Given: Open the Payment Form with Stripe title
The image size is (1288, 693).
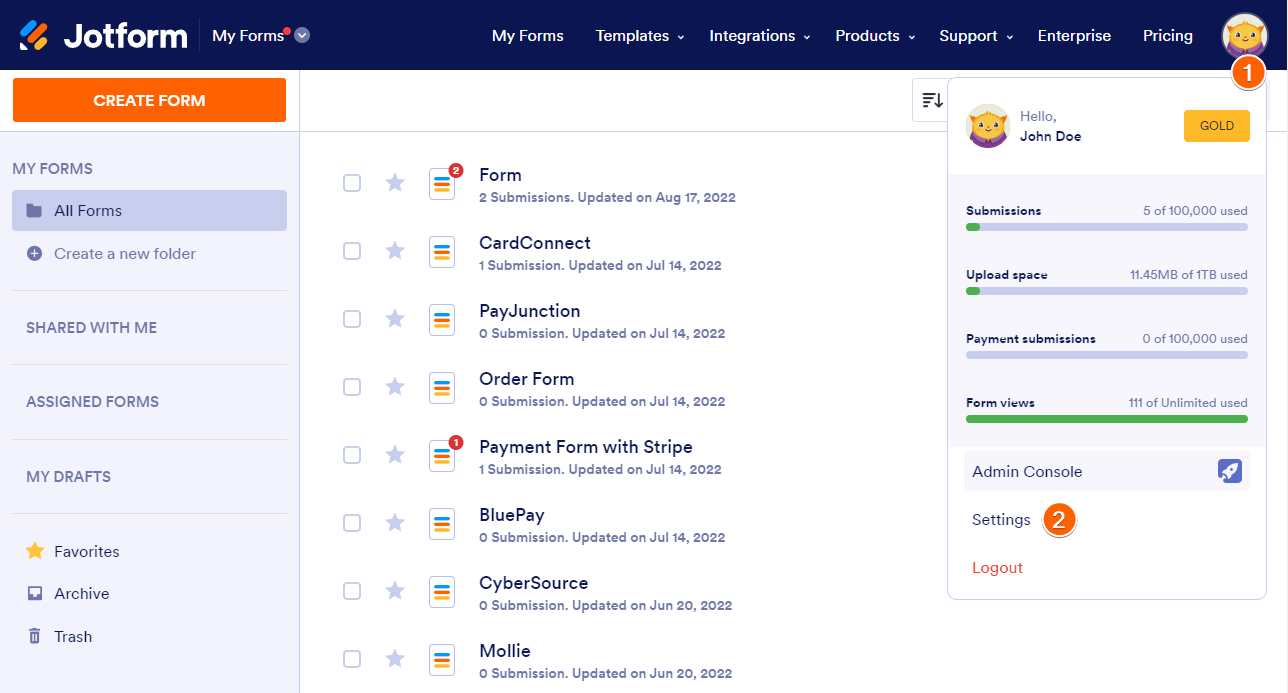Looking at the screenshot, I should click(x=586, y=447).
